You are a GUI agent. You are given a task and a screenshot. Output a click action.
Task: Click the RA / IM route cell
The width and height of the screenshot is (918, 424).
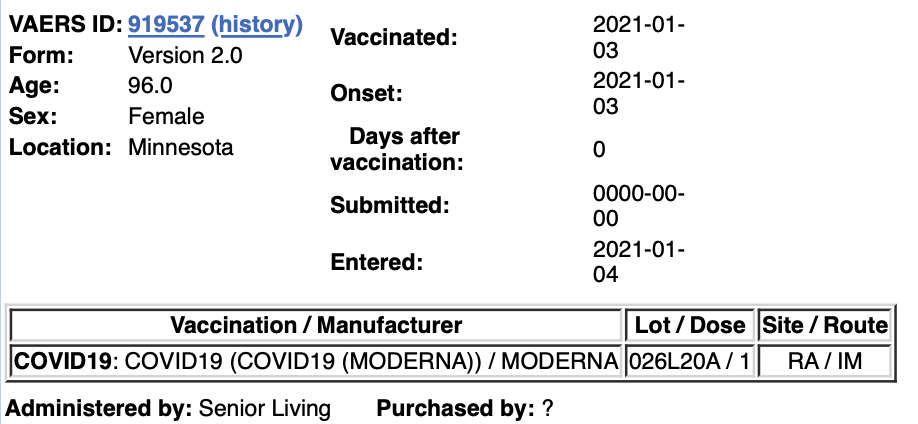coord(824,361)
